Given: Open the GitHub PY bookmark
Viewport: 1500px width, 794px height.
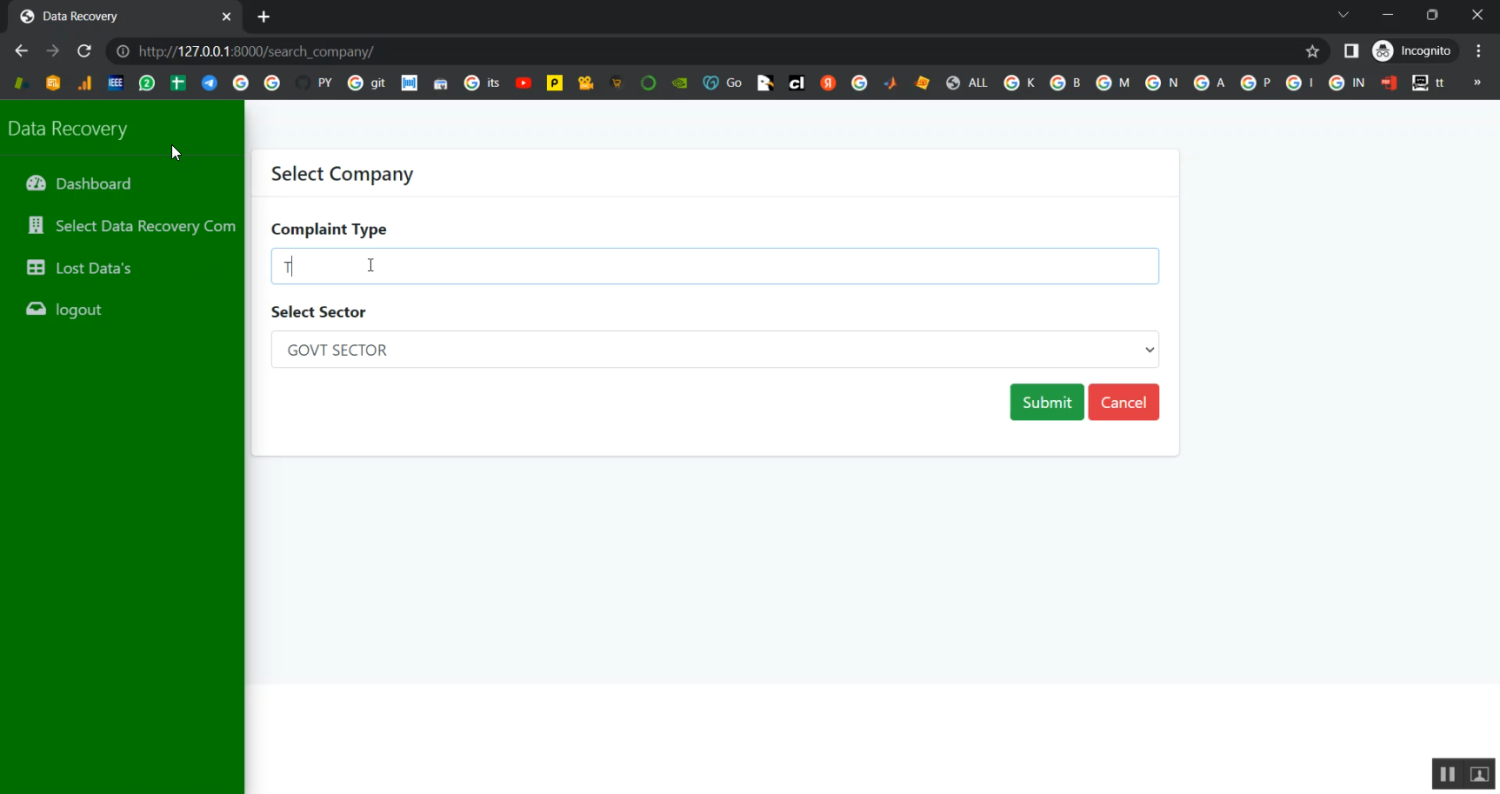Looking at the screenshot, I should tap(313, 83).
